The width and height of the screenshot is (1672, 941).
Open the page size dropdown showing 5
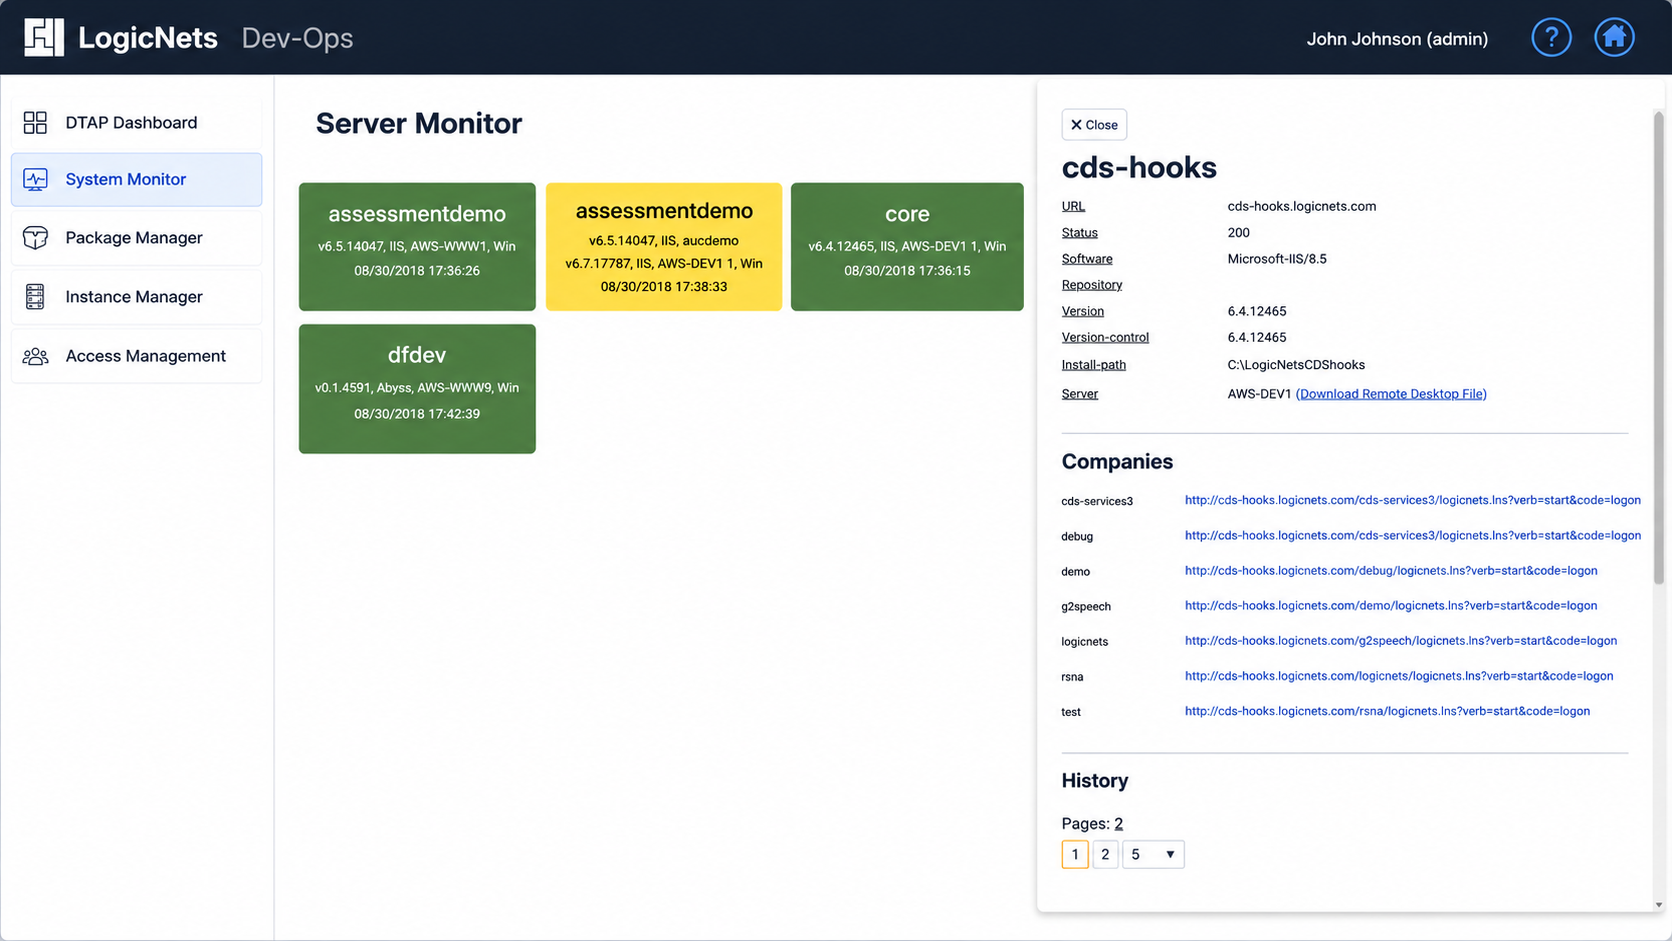tap(1153, 854)
